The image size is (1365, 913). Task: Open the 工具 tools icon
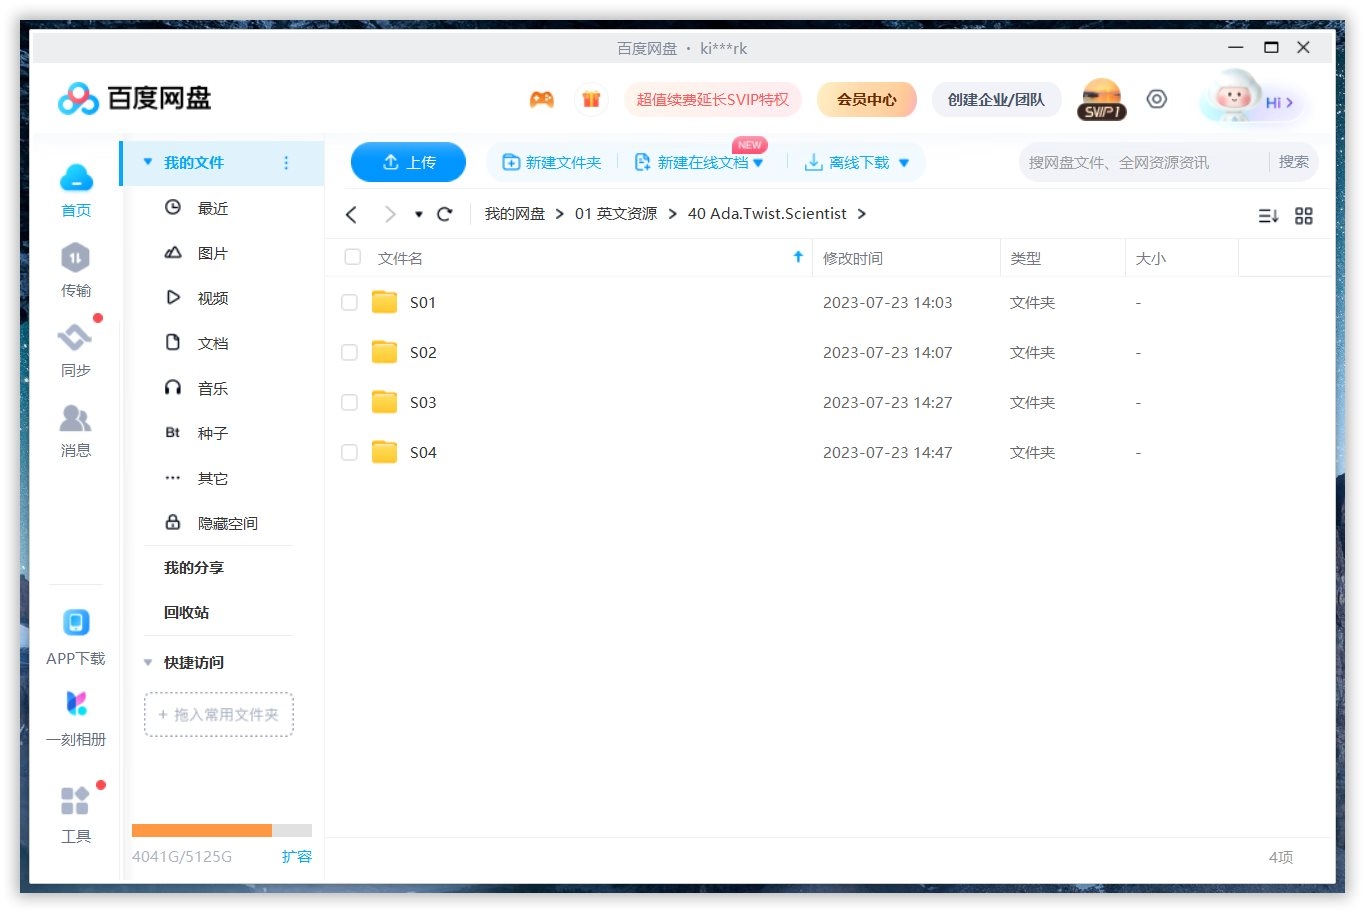[76, 801]
